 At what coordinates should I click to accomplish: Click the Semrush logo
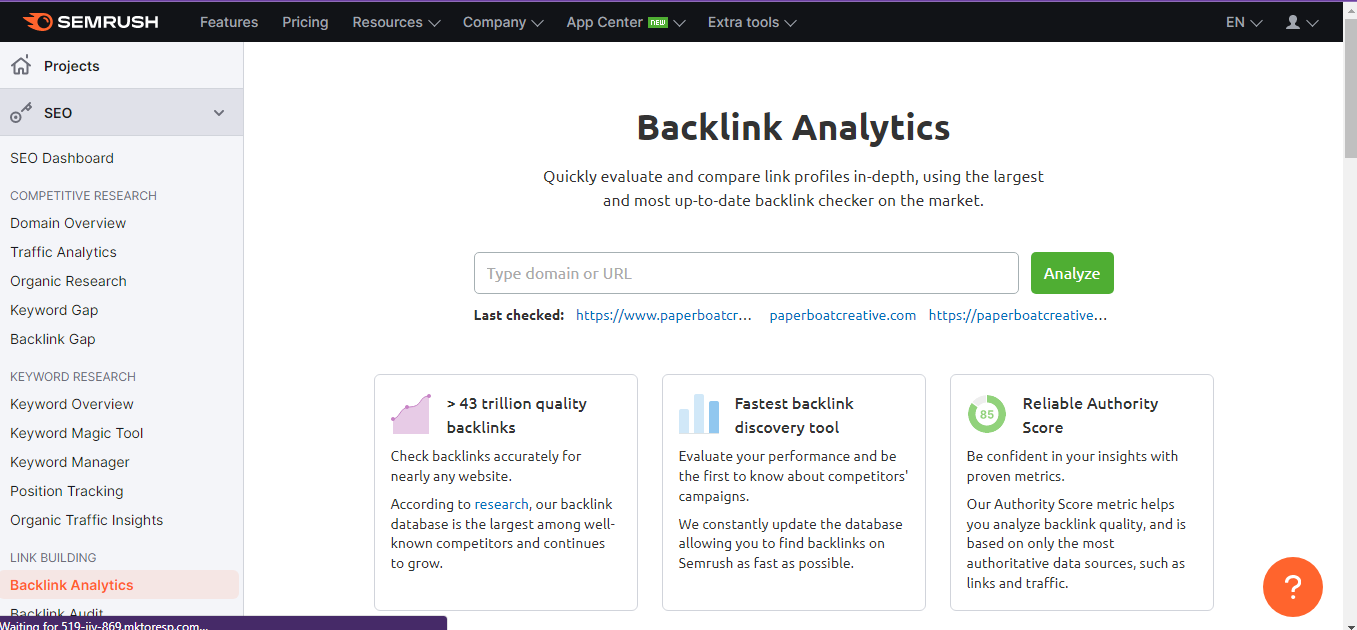(x=90, y=22)
